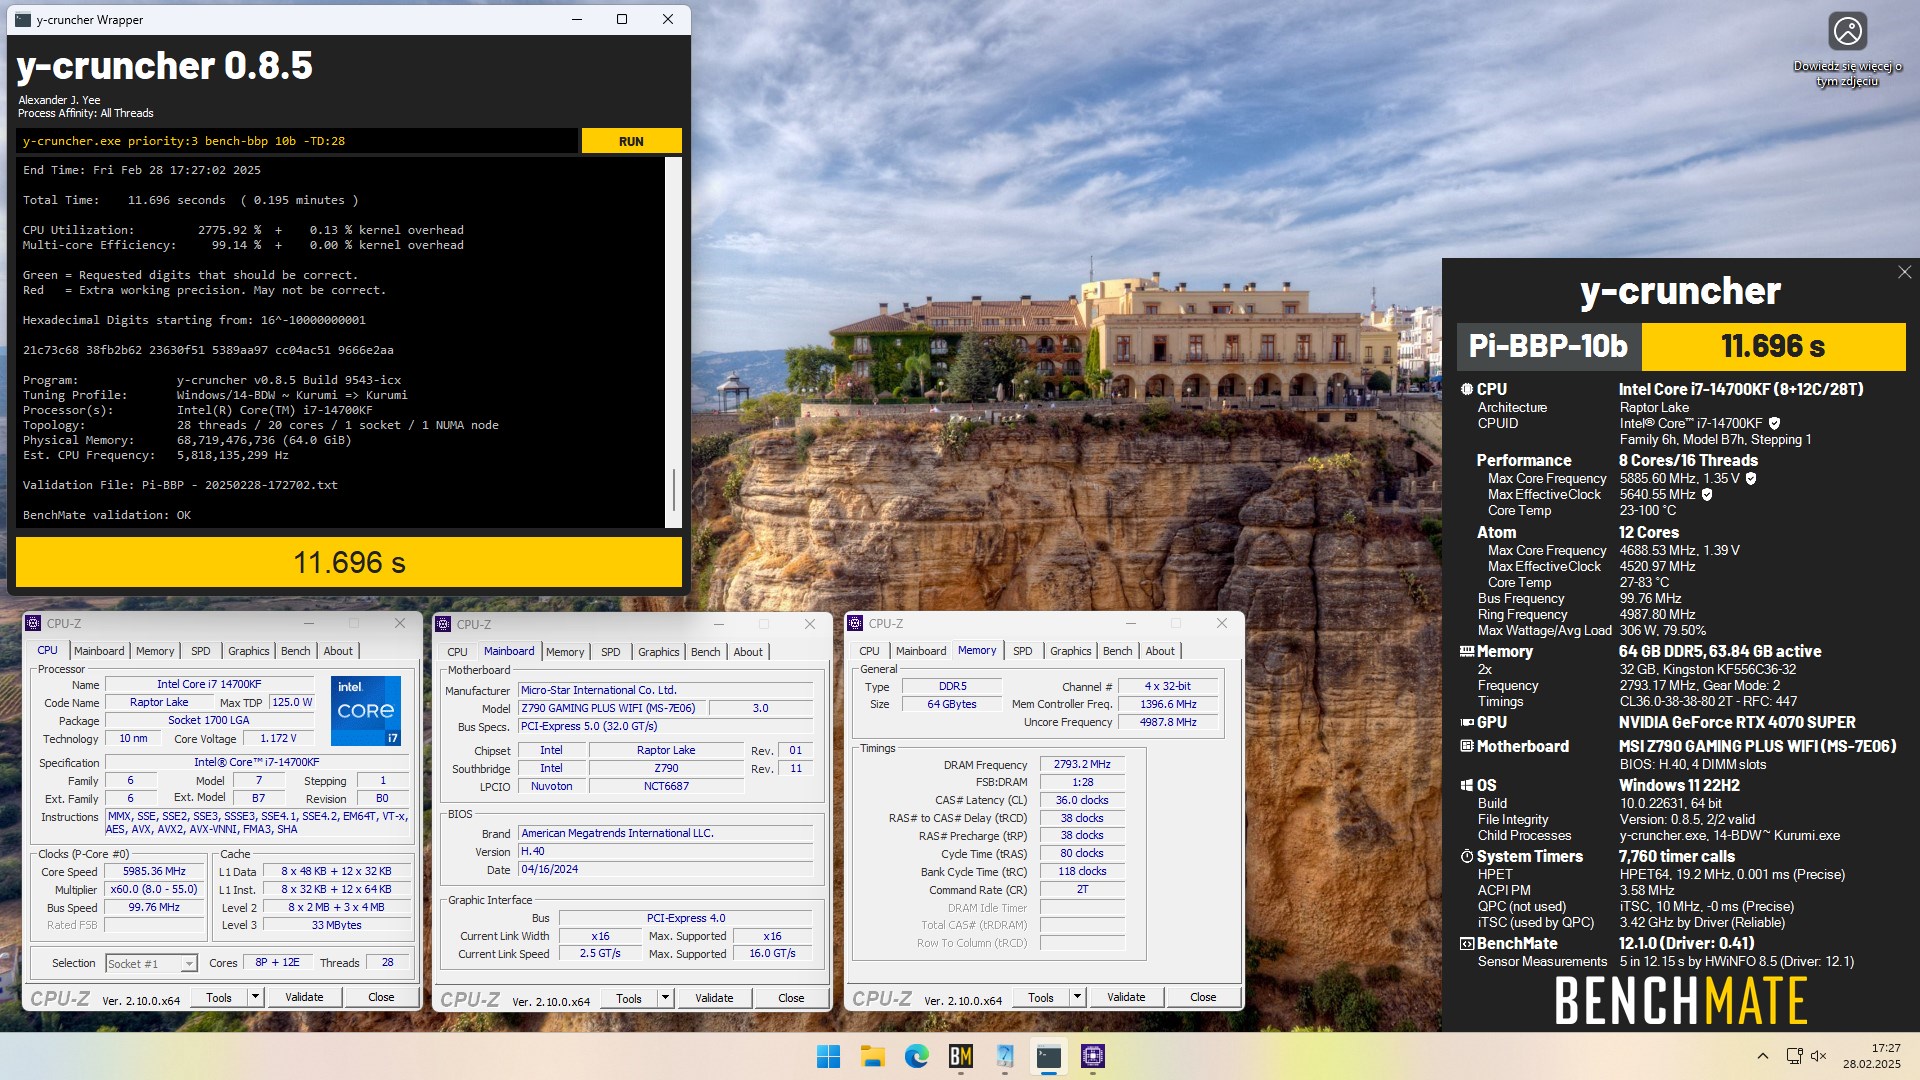Click the CPU-Z title icon of the Memory window
This screenshot has height=1080, width=1920.
(x=855, y=623)
